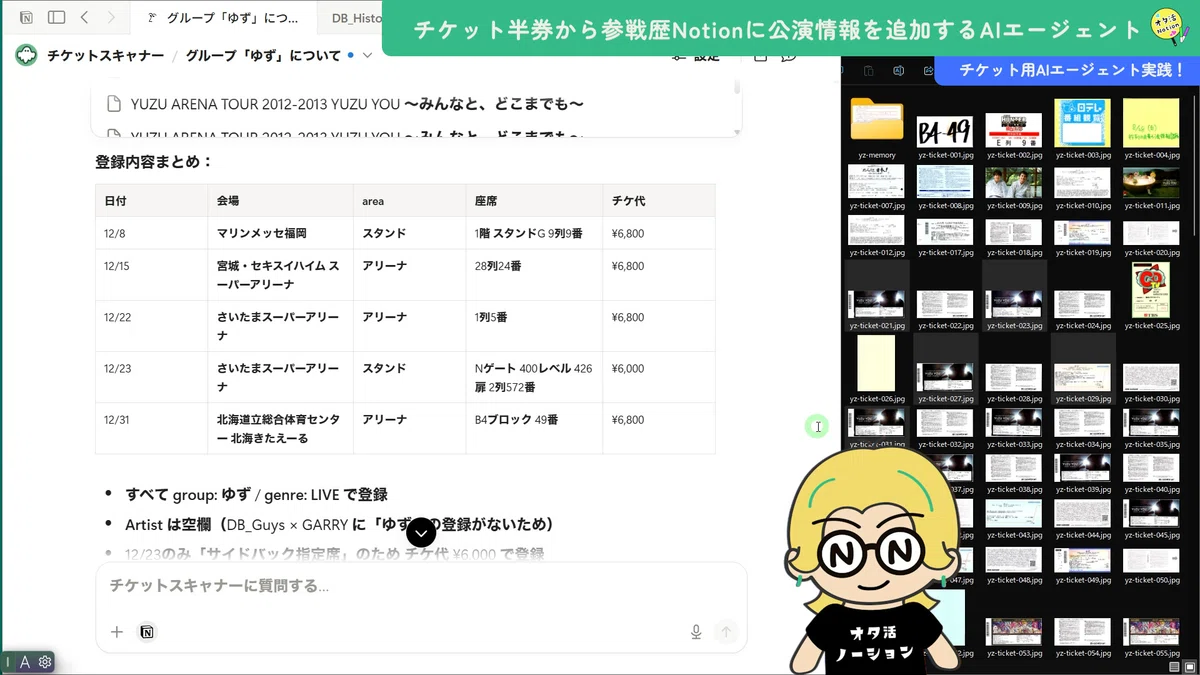
Task: Click the Notion context icon in chat box
Action: pos(147,632)
